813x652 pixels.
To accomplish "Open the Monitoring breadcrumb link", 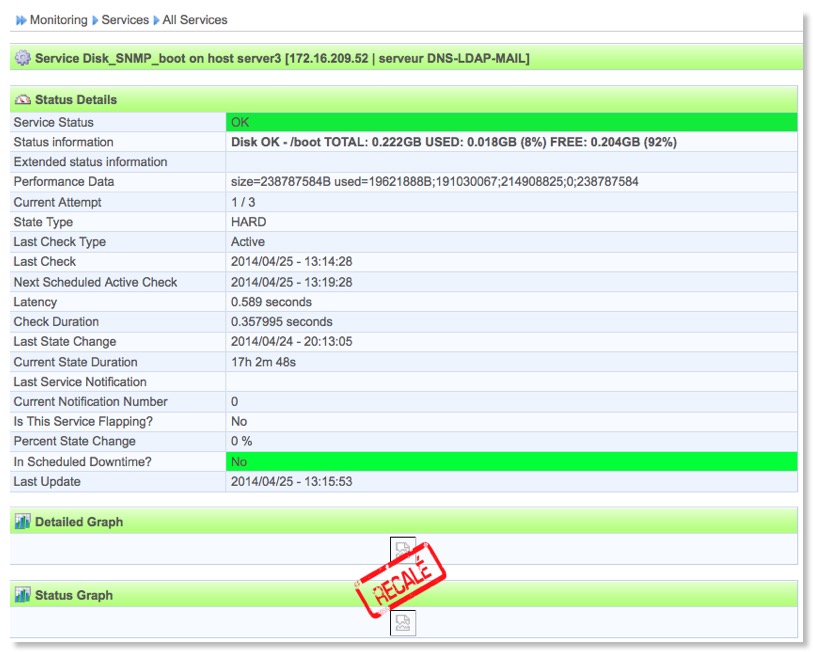I will coord(58,20).
